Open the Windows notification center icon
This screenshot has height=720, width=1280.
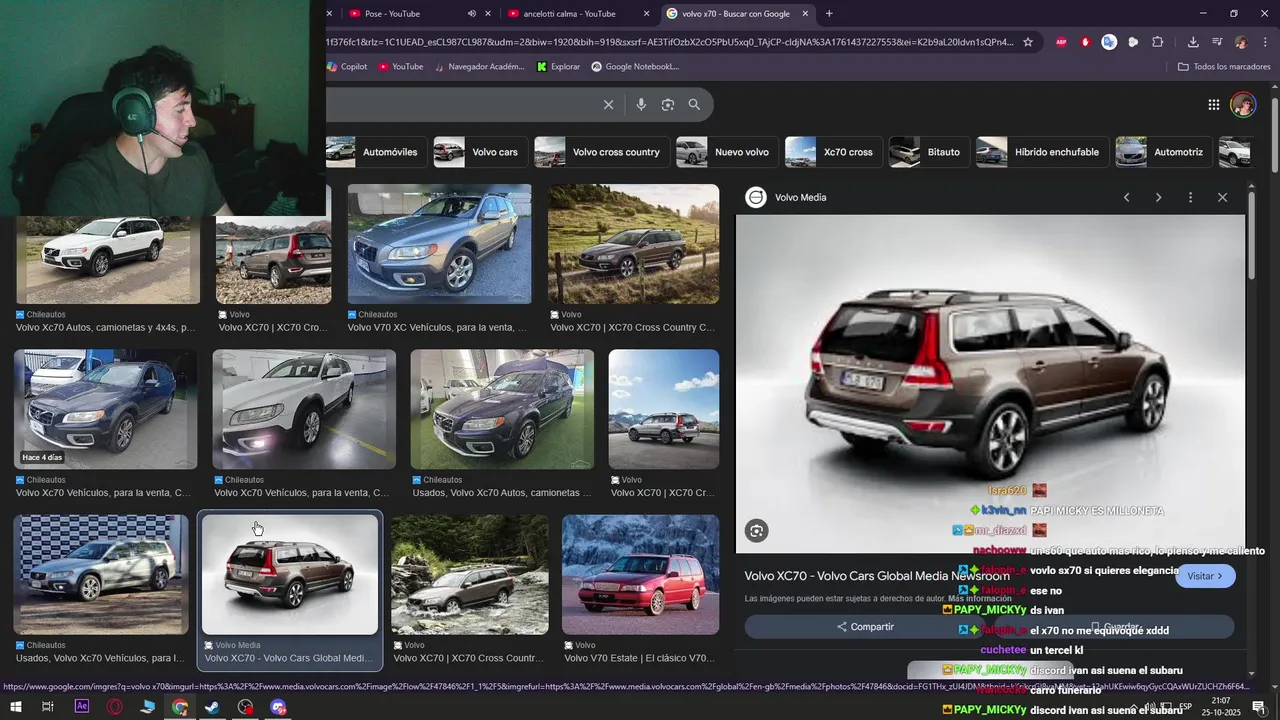(x=1259, y=707)
